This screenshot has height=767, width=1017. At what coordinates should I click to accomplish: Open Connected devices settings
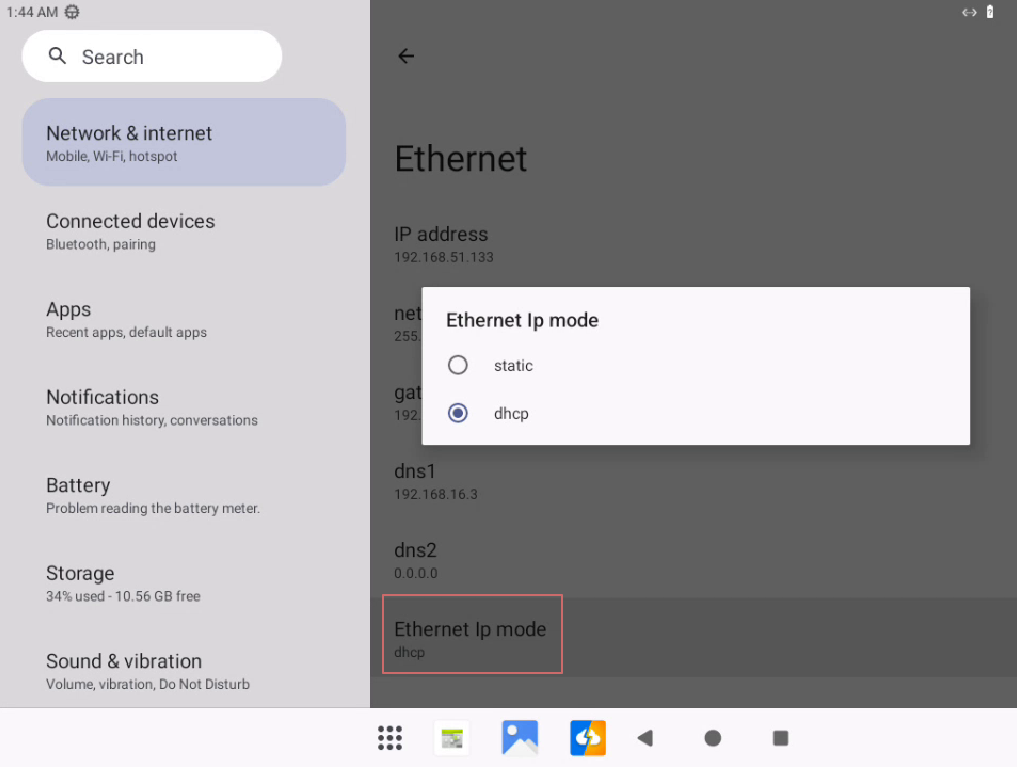point(184,230)
